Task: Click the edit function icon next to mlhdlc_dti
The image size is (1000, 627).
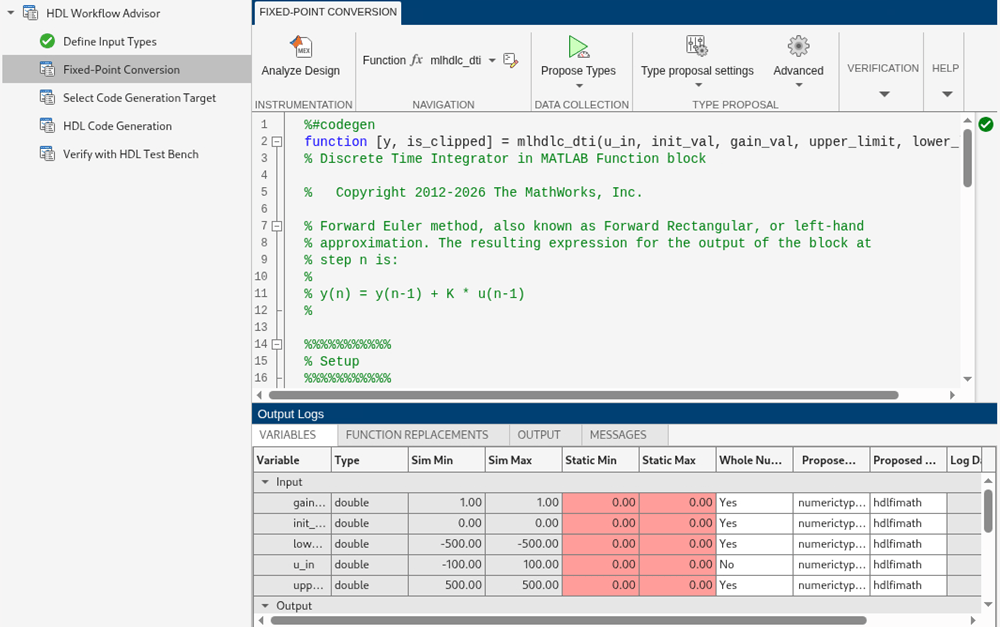Action: point(510,61)
